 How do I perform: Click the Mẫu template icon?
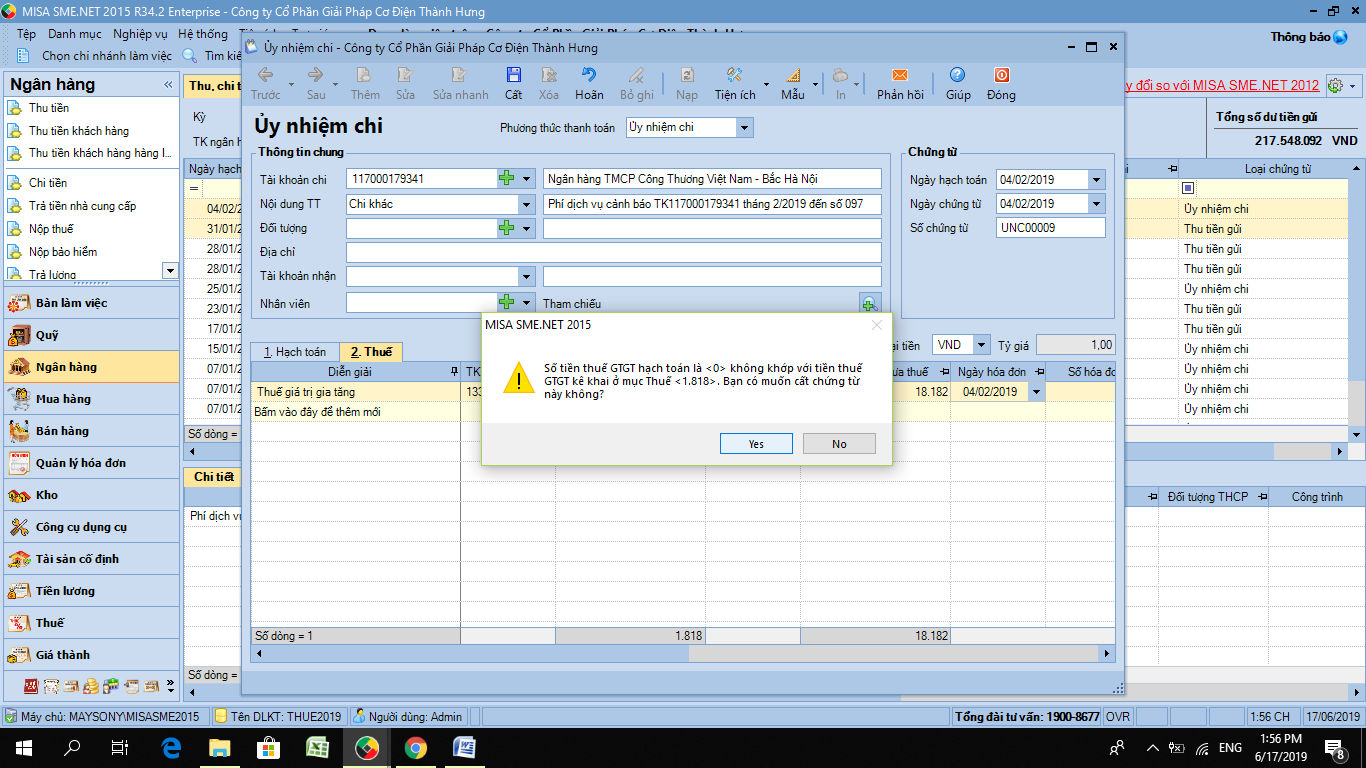[x=792, y=75]
